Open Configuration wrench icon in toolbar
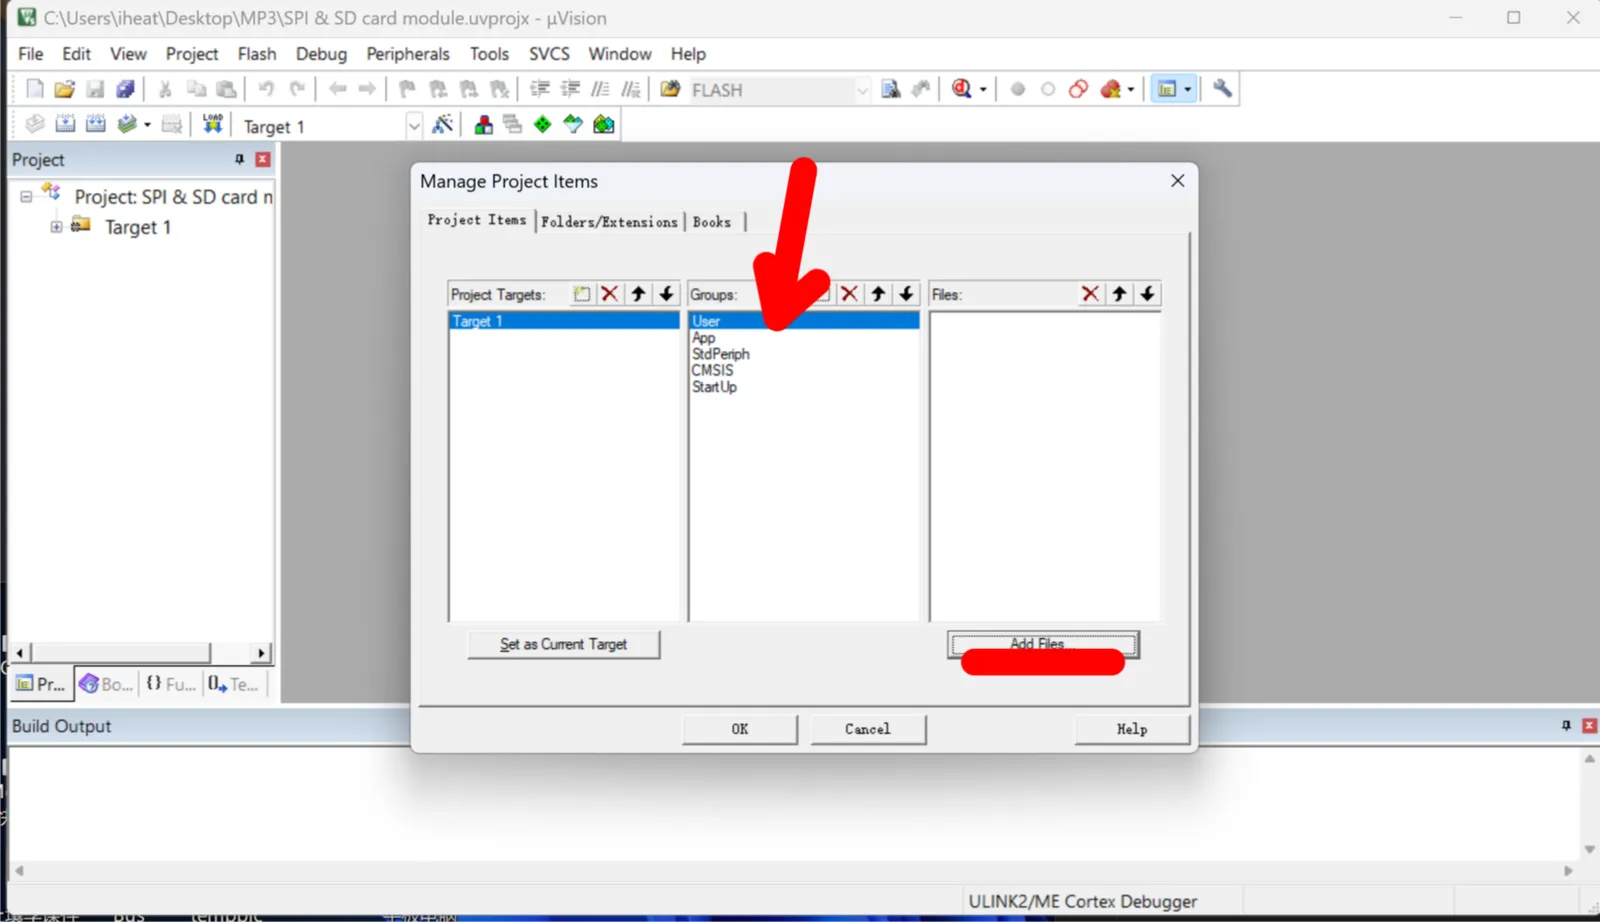 coord(1222,89)
